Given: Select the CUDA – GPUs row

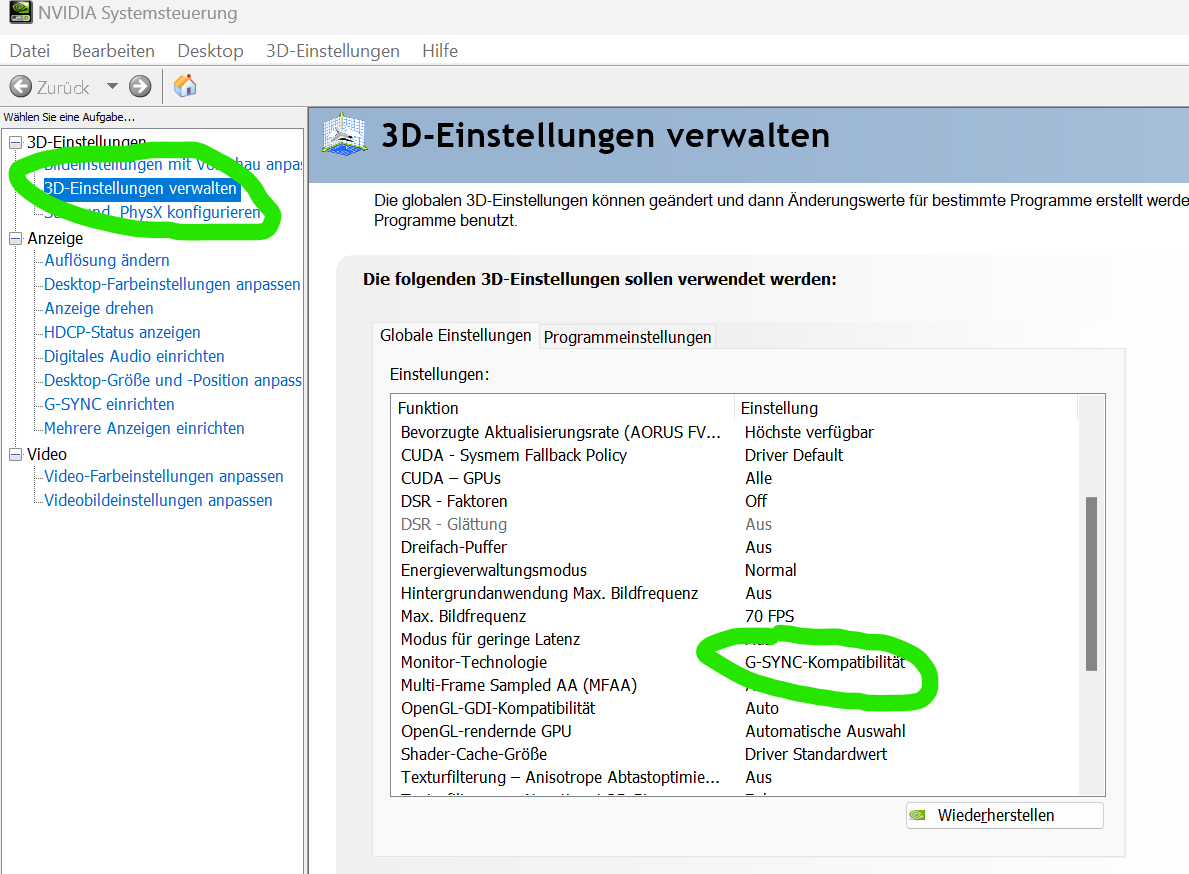Looking at the screenshot, I should point(734,478).
